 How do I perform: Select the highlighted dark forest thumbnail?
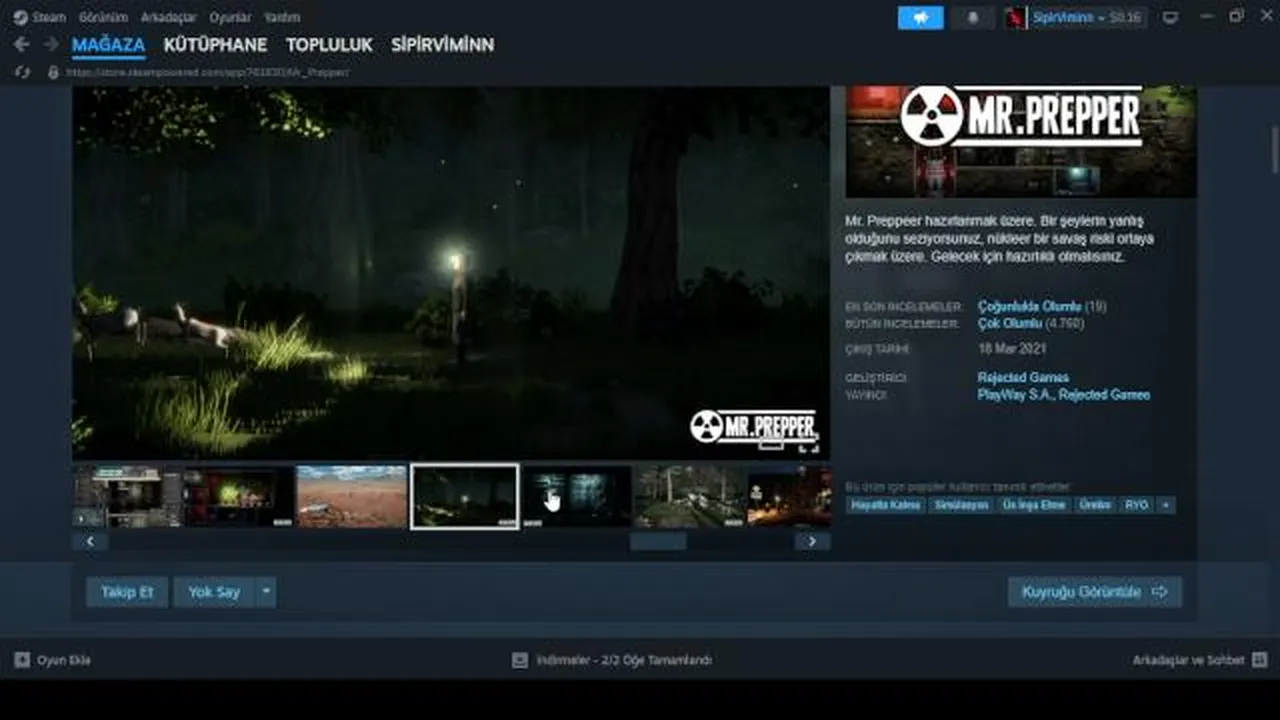(x=465, y=495)
